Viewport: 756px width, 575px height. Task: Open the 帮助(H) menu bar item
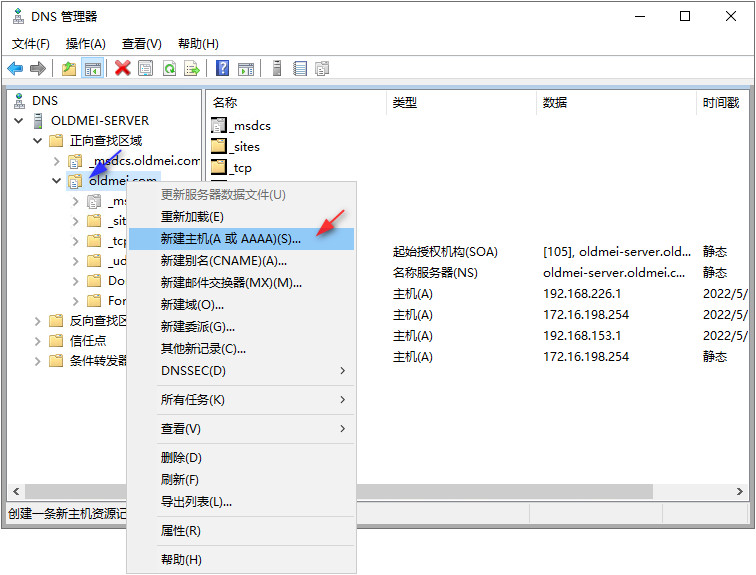198,44
